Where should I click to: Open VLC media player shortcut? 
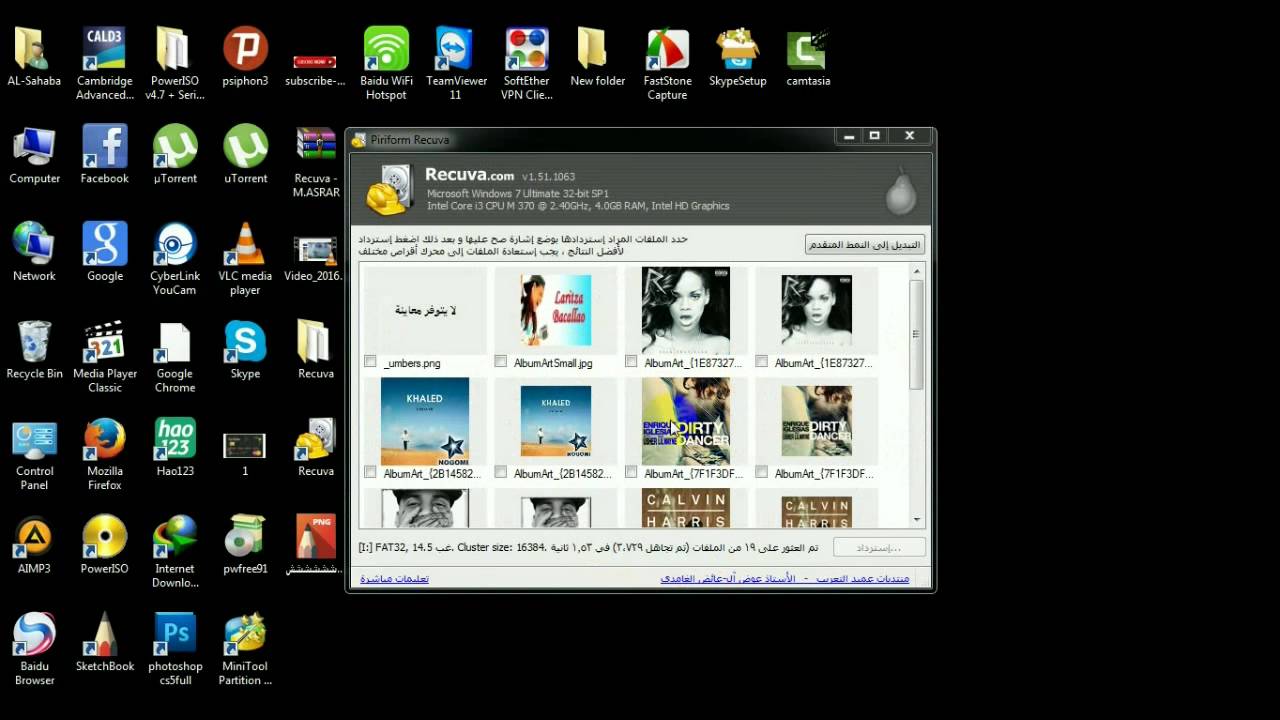tap(245, 259)
